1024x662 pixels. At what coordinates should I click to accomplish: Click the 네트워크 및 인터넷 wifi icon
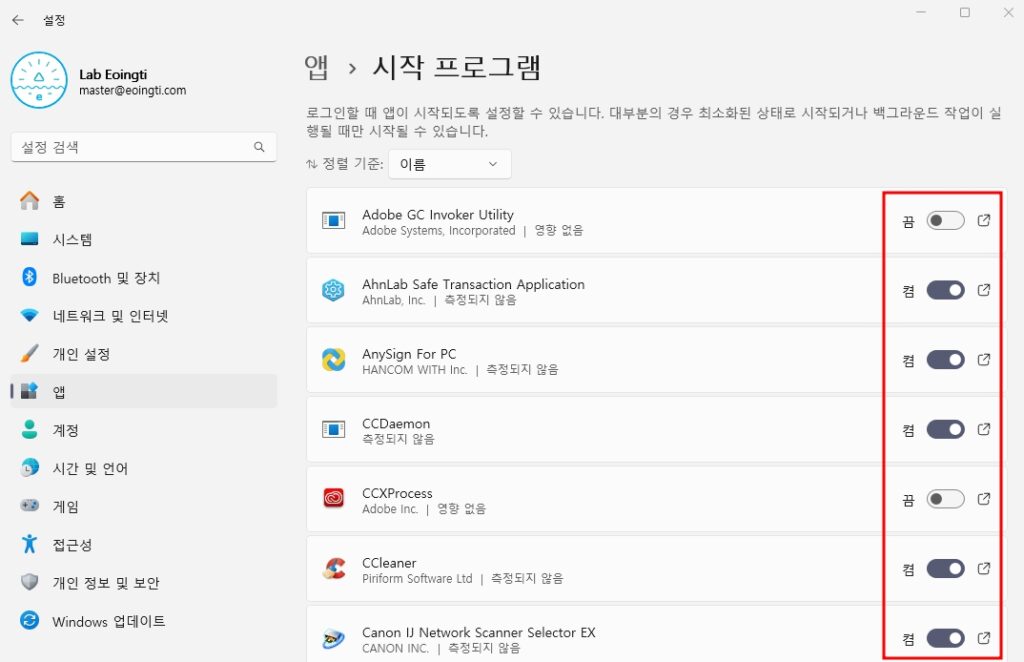[29, 315]
